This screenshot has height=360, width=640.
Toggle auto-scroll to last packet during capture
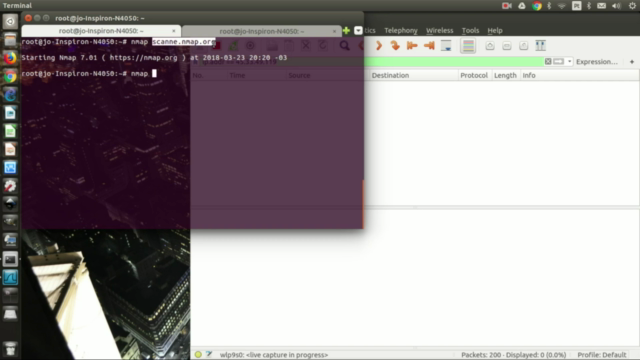[x=446, y=46]
